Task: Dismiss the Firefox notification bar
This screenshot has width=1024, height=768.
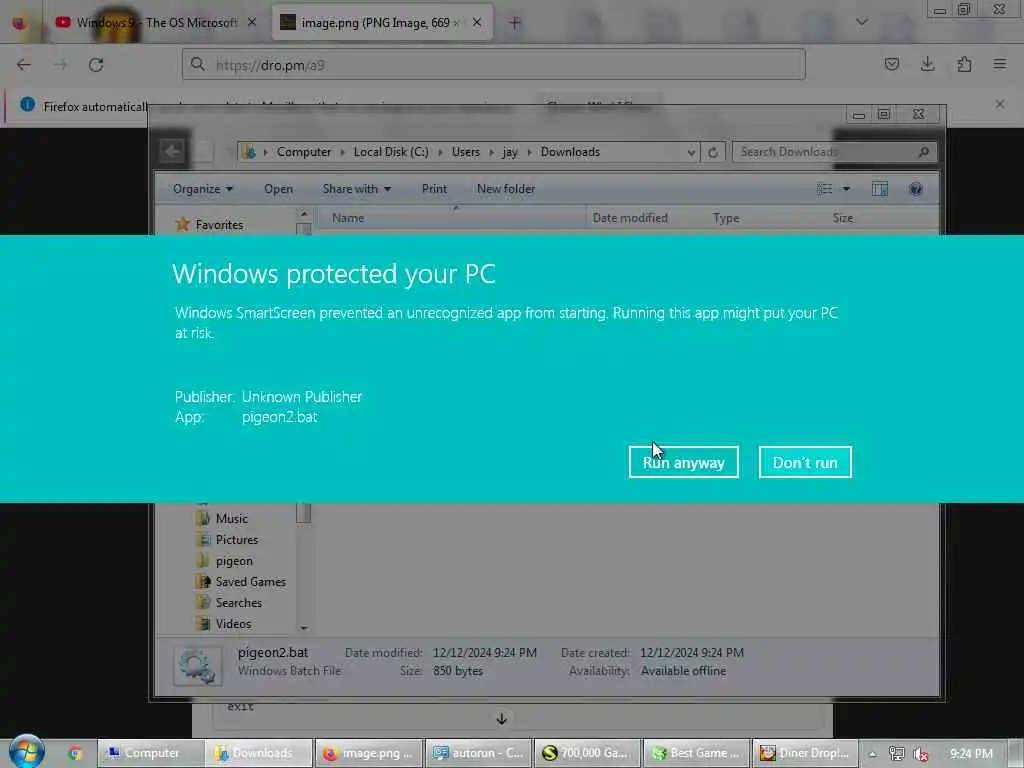Action: point(1000,104)
